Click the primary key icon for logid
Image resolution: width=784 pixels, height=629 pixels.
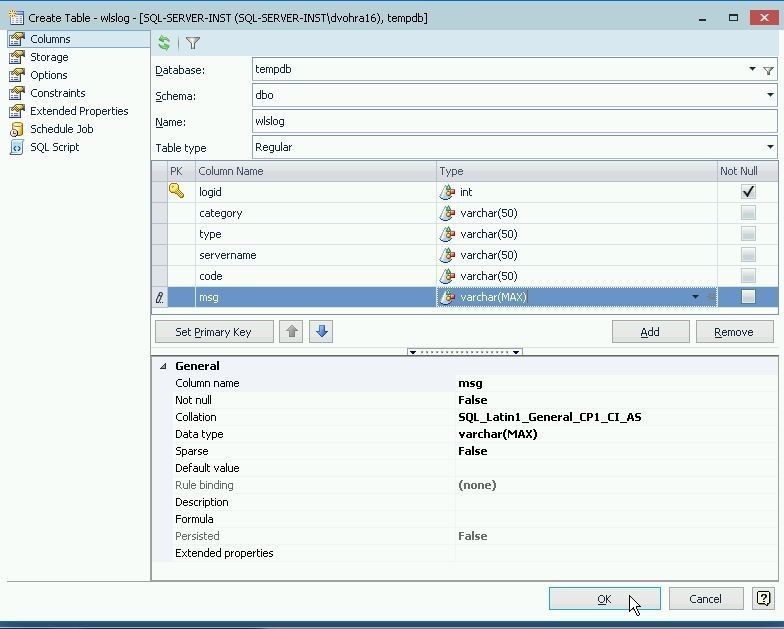pyautogui.click(x=176, y=191)
